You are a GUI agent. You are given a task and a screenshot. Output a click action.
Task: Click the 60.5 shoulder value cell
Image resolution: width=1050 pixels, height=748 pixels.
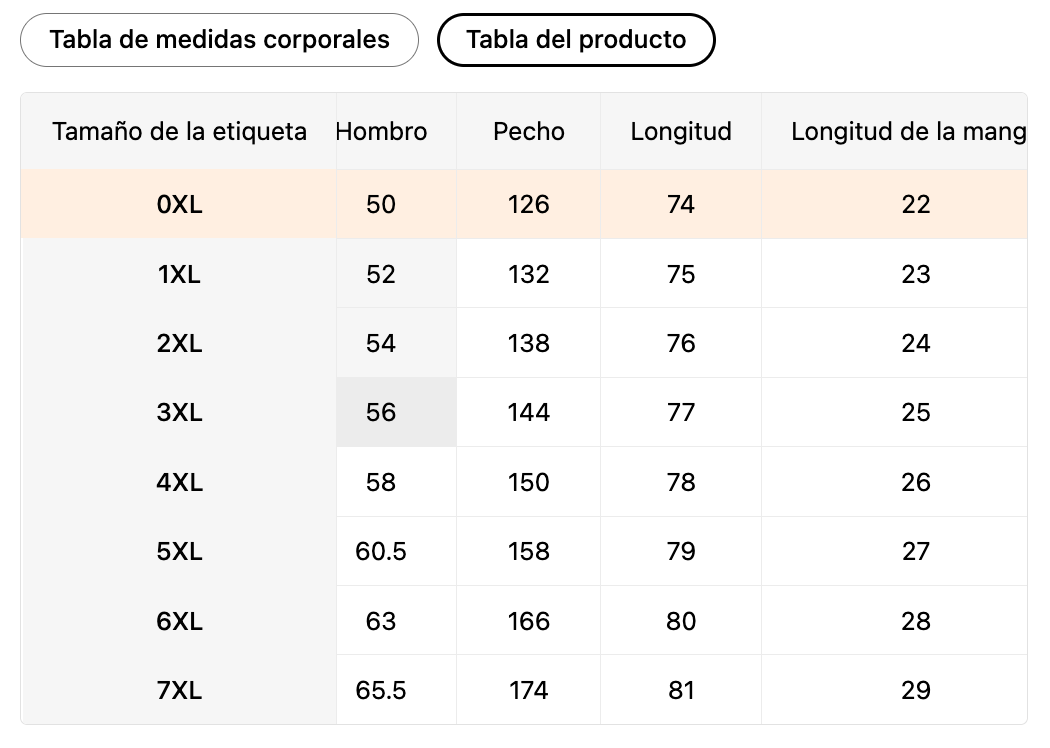point(381,551)
